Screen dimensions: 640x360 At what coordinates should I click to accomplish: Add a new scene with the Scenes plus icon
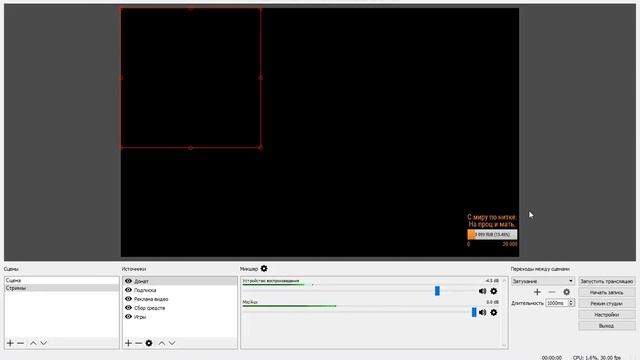click(10, 343)
